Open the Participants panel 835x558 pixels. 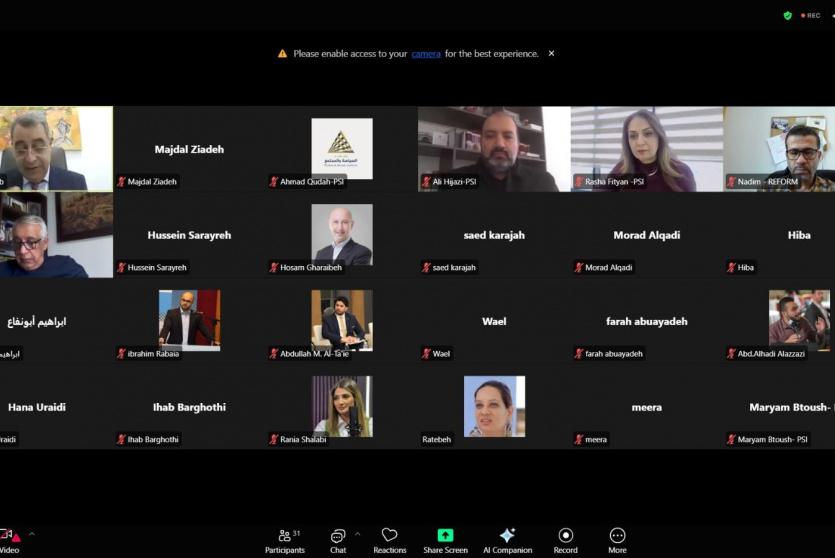point(285,540)
